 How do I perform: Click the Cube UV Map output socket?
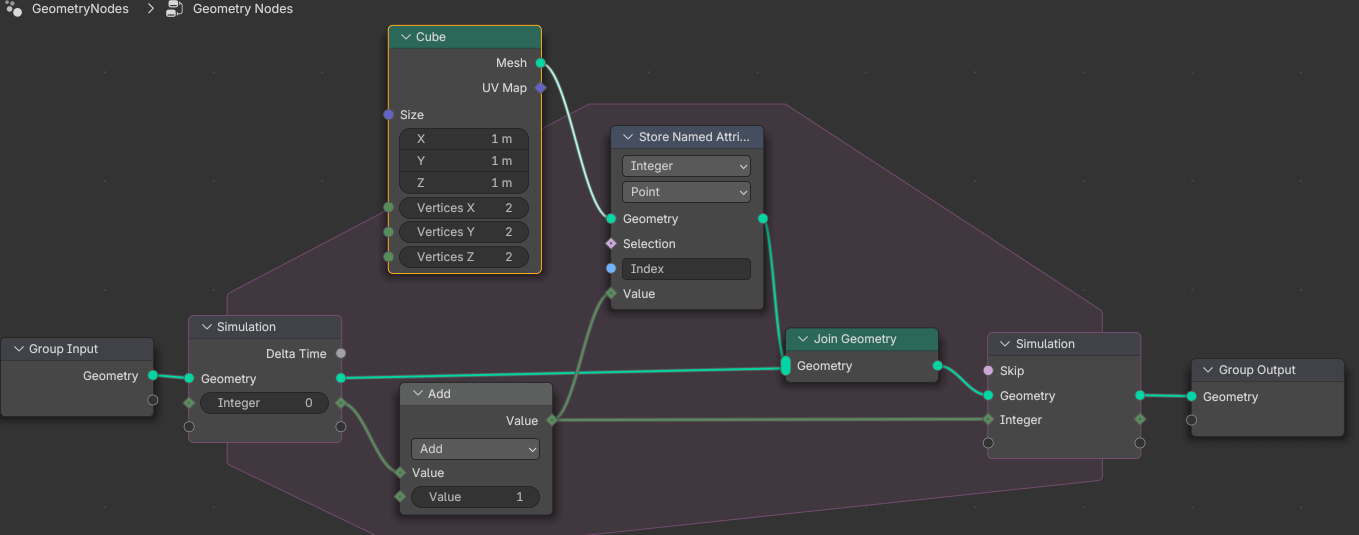pos(540,88)
